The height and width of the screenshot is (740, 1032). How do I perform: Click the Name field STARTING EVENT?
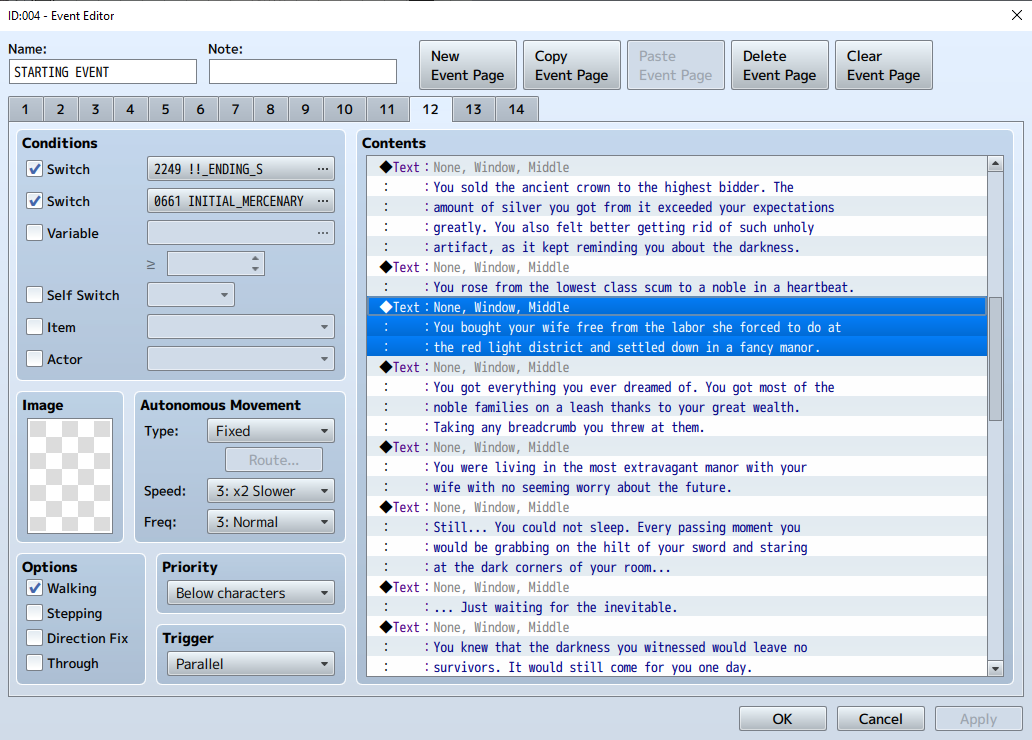[103, 72]
